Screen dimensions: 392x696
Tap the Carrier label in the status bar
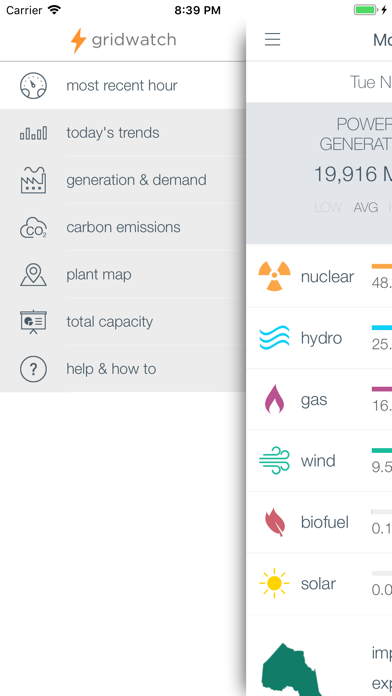(25, 10)
